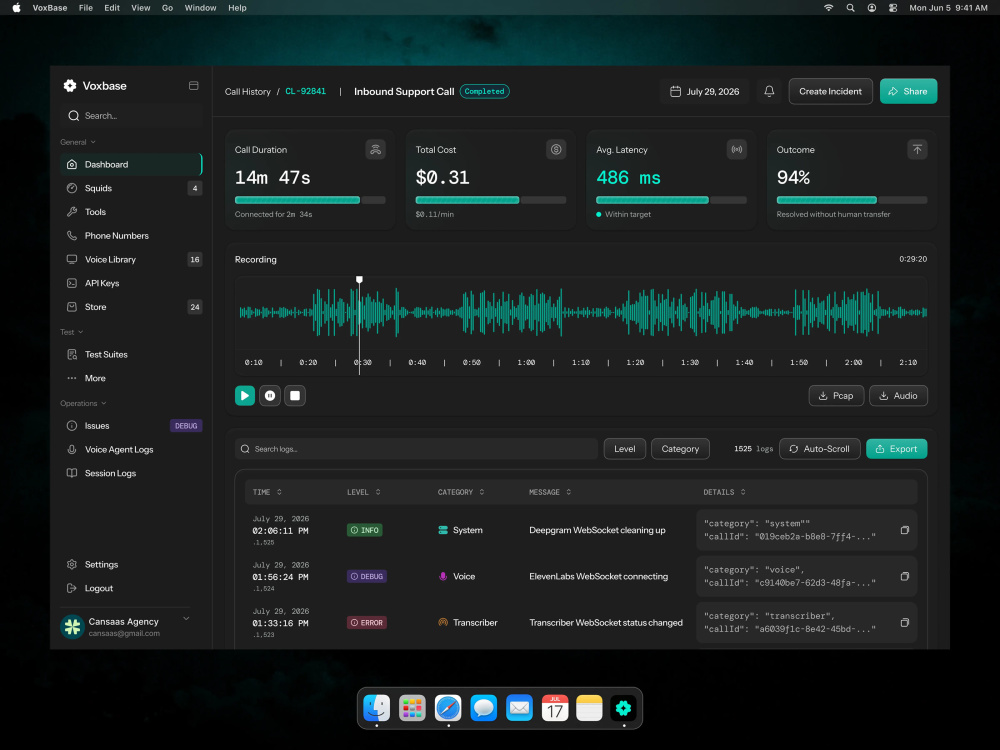The height and width of the screenshot is (750, 1000).
Task: Click the Voxbase gear logo
Action: click(x=70, y=85)
